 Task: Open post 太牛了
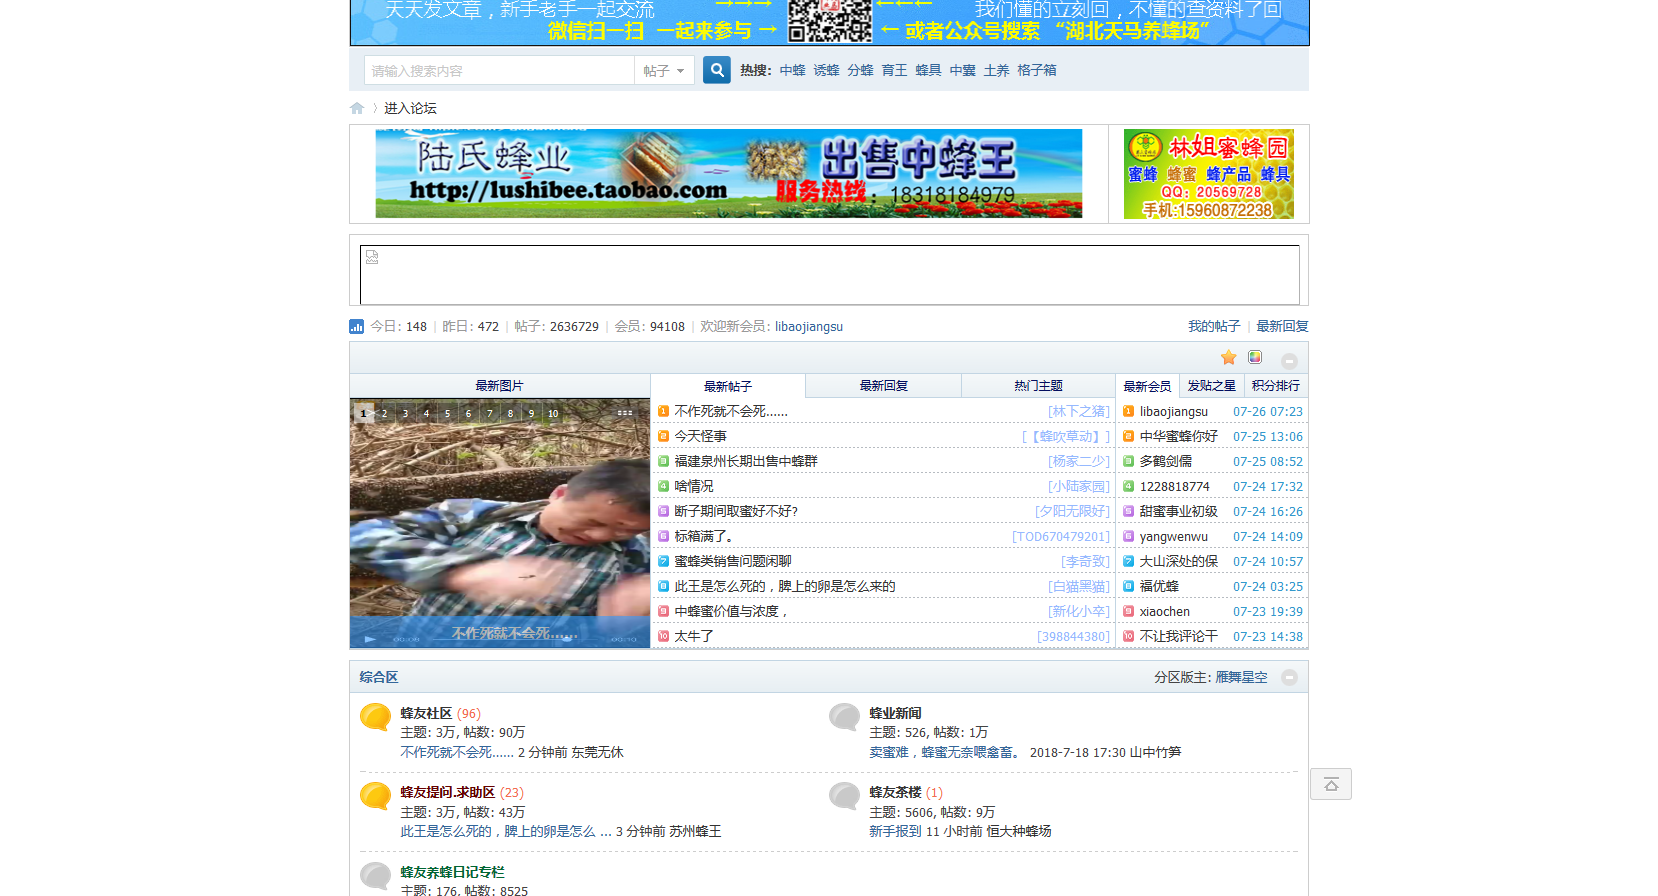[x=693, y=637]
